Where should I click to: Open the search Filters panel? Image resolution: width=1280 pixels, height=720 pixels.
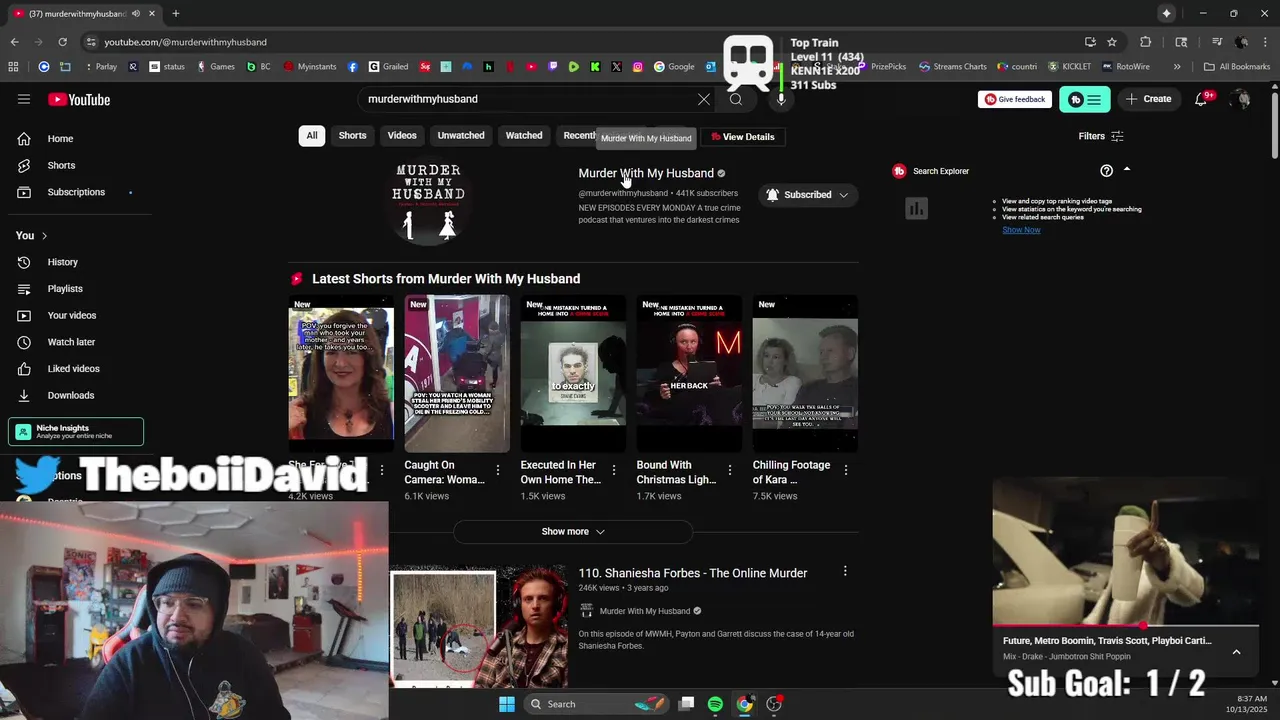point(1101,136)
